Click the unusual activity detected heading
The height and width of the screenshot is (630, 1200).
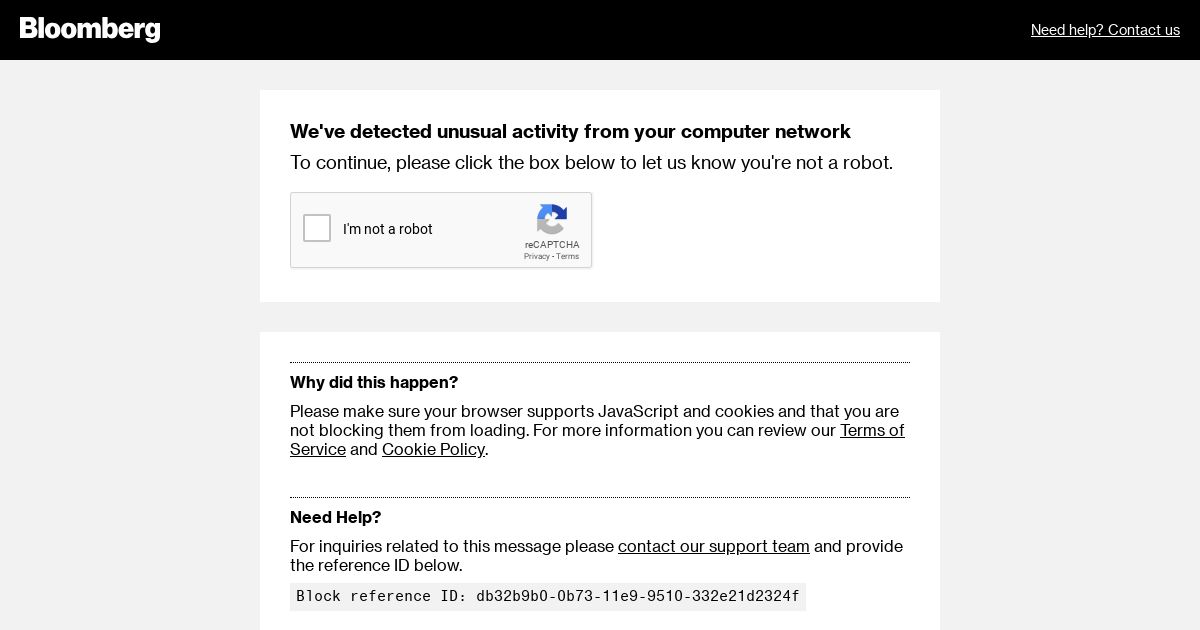[x=570, y=131]
